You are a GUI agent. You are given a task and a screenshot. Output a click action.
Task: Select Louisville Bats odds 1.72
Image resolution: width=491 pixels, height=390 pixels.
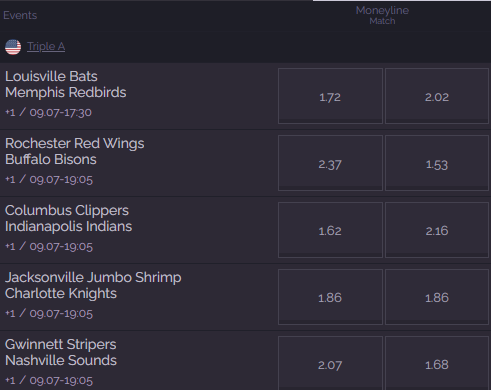click(330, 96)
